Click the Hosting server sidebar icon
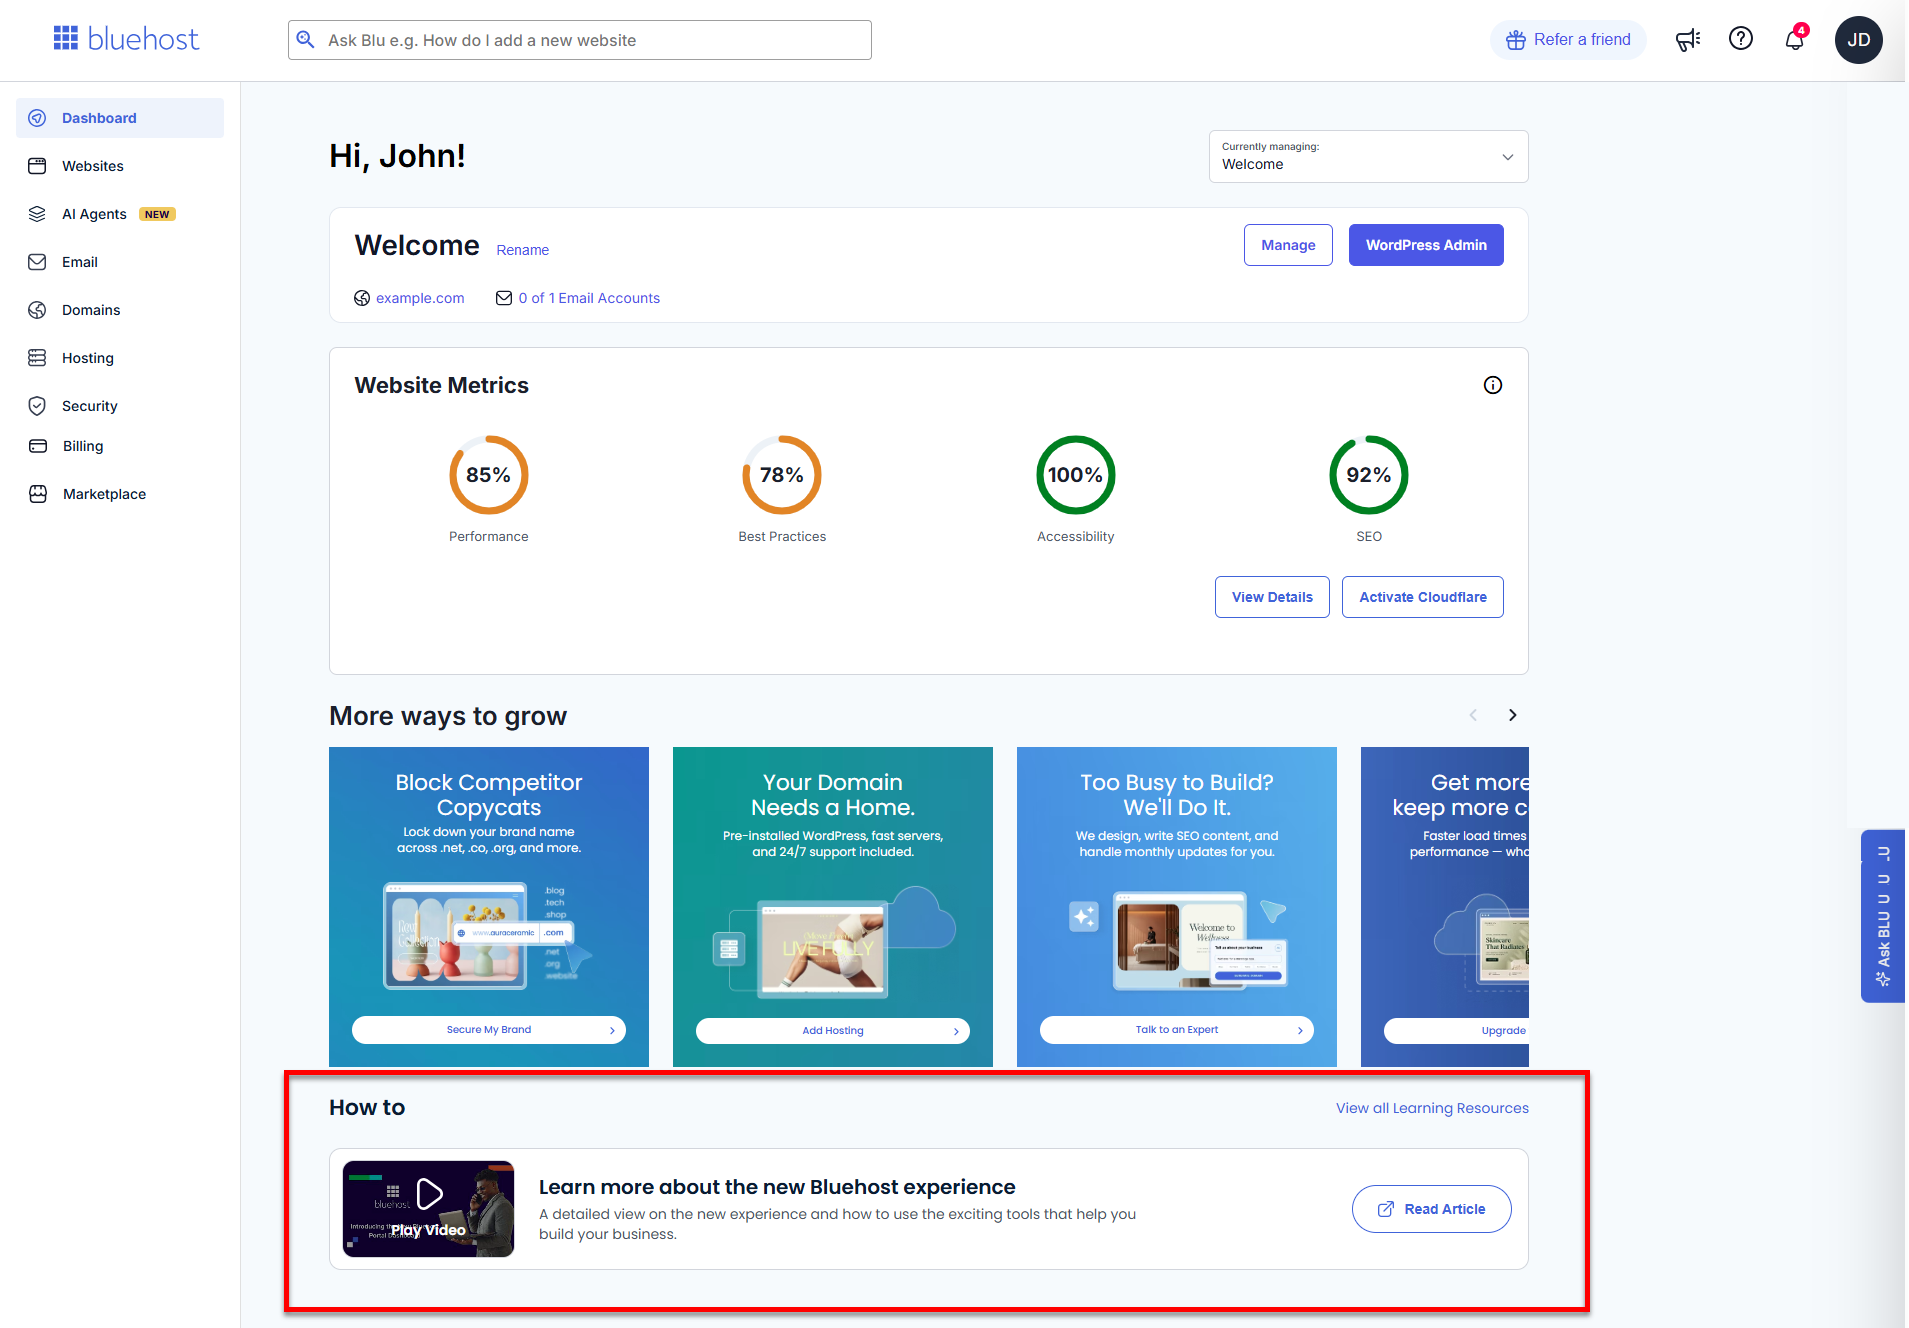Screen dimensions: 1909x1328 tap(37, 358)
